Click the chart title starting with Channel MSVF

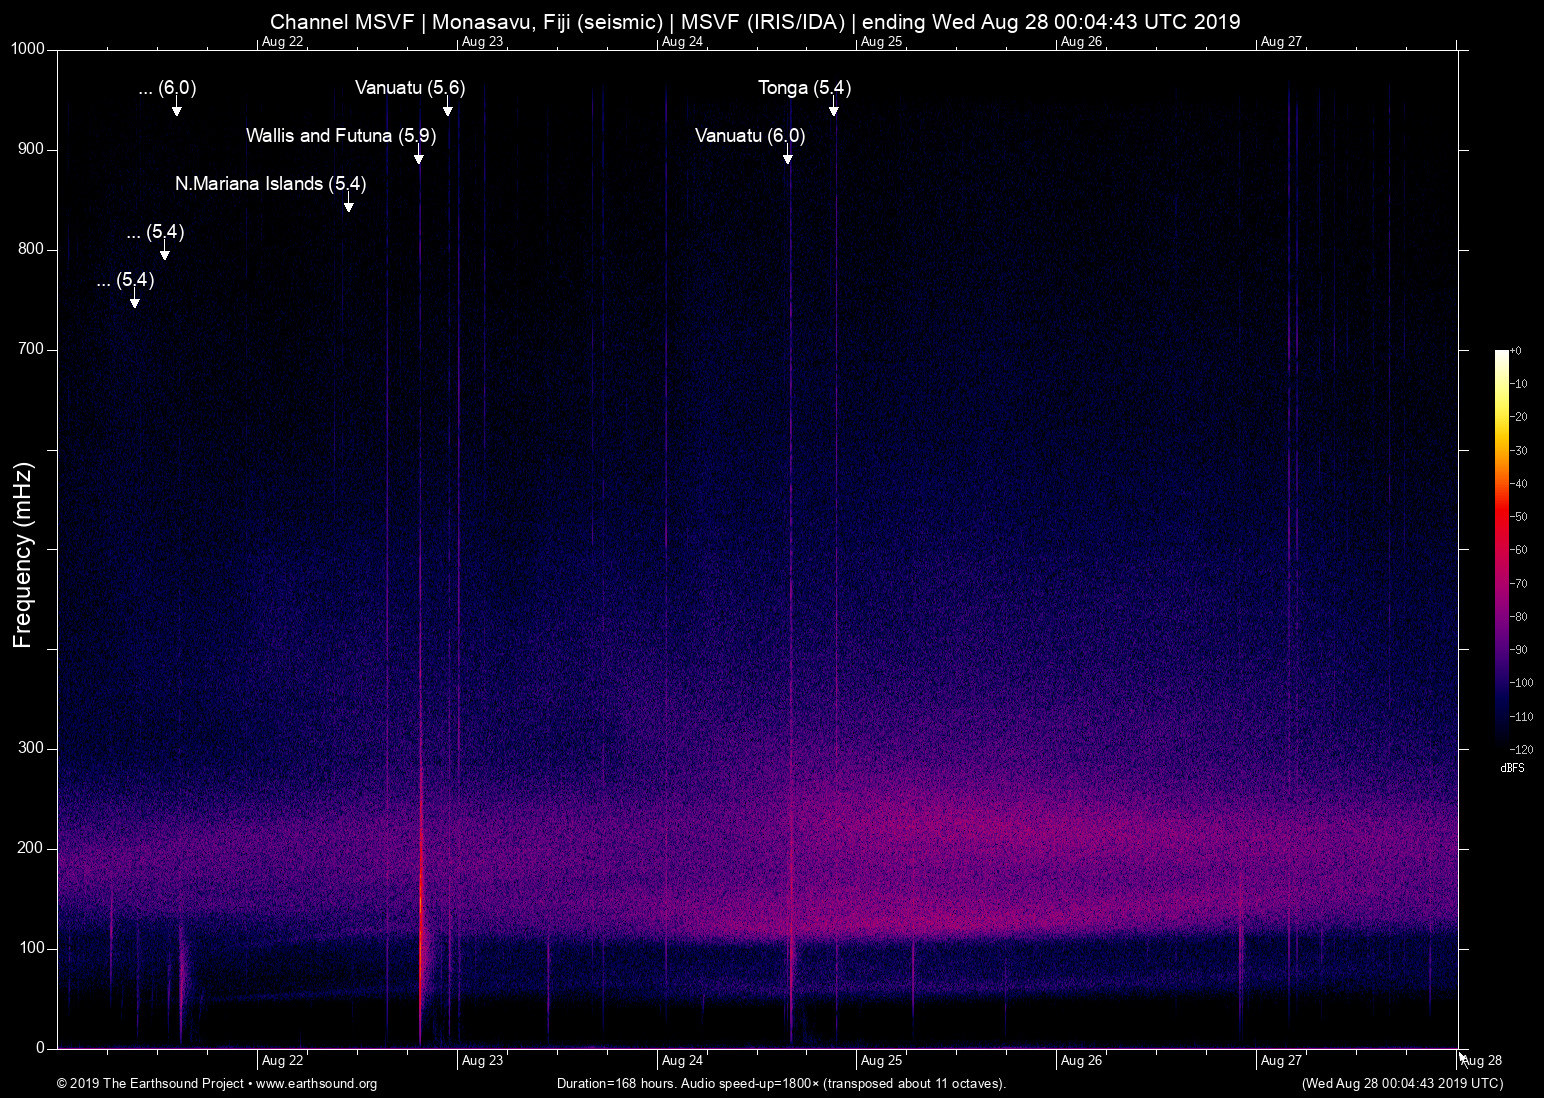[x=755, y=22]
